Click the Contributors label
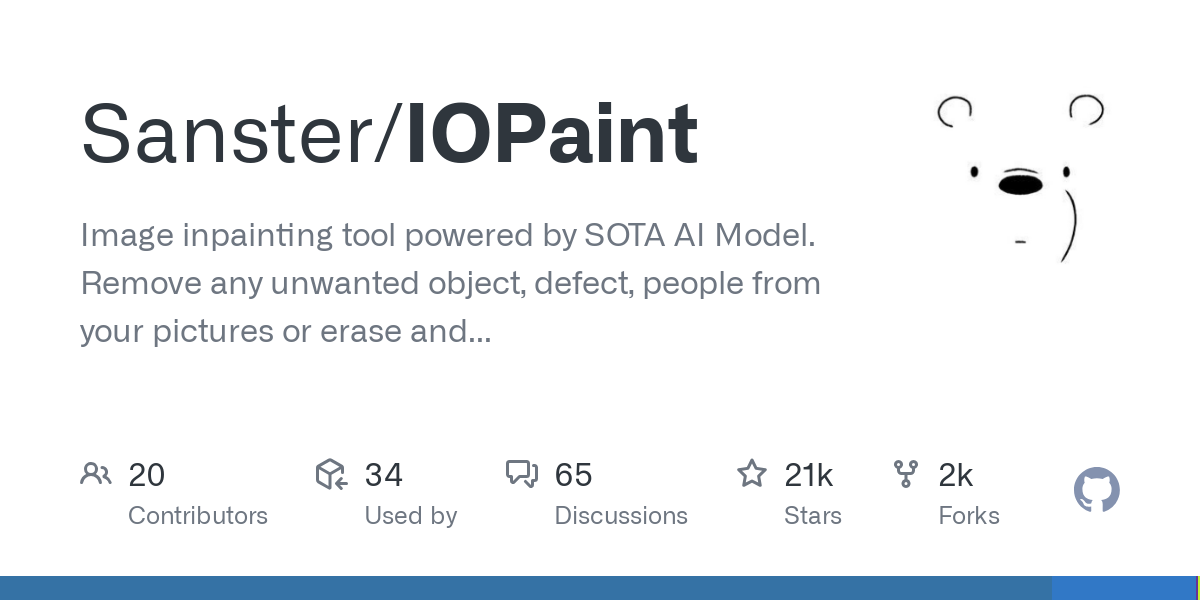 click(x=198, y=516)
